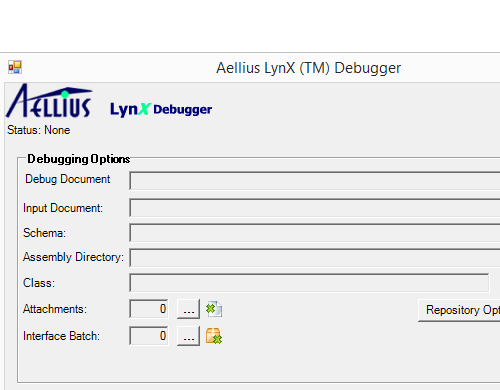The height and width of the screenshot is (390, 500).
Task: Clear attachments with the green X document icon
Action: (214, 309)
